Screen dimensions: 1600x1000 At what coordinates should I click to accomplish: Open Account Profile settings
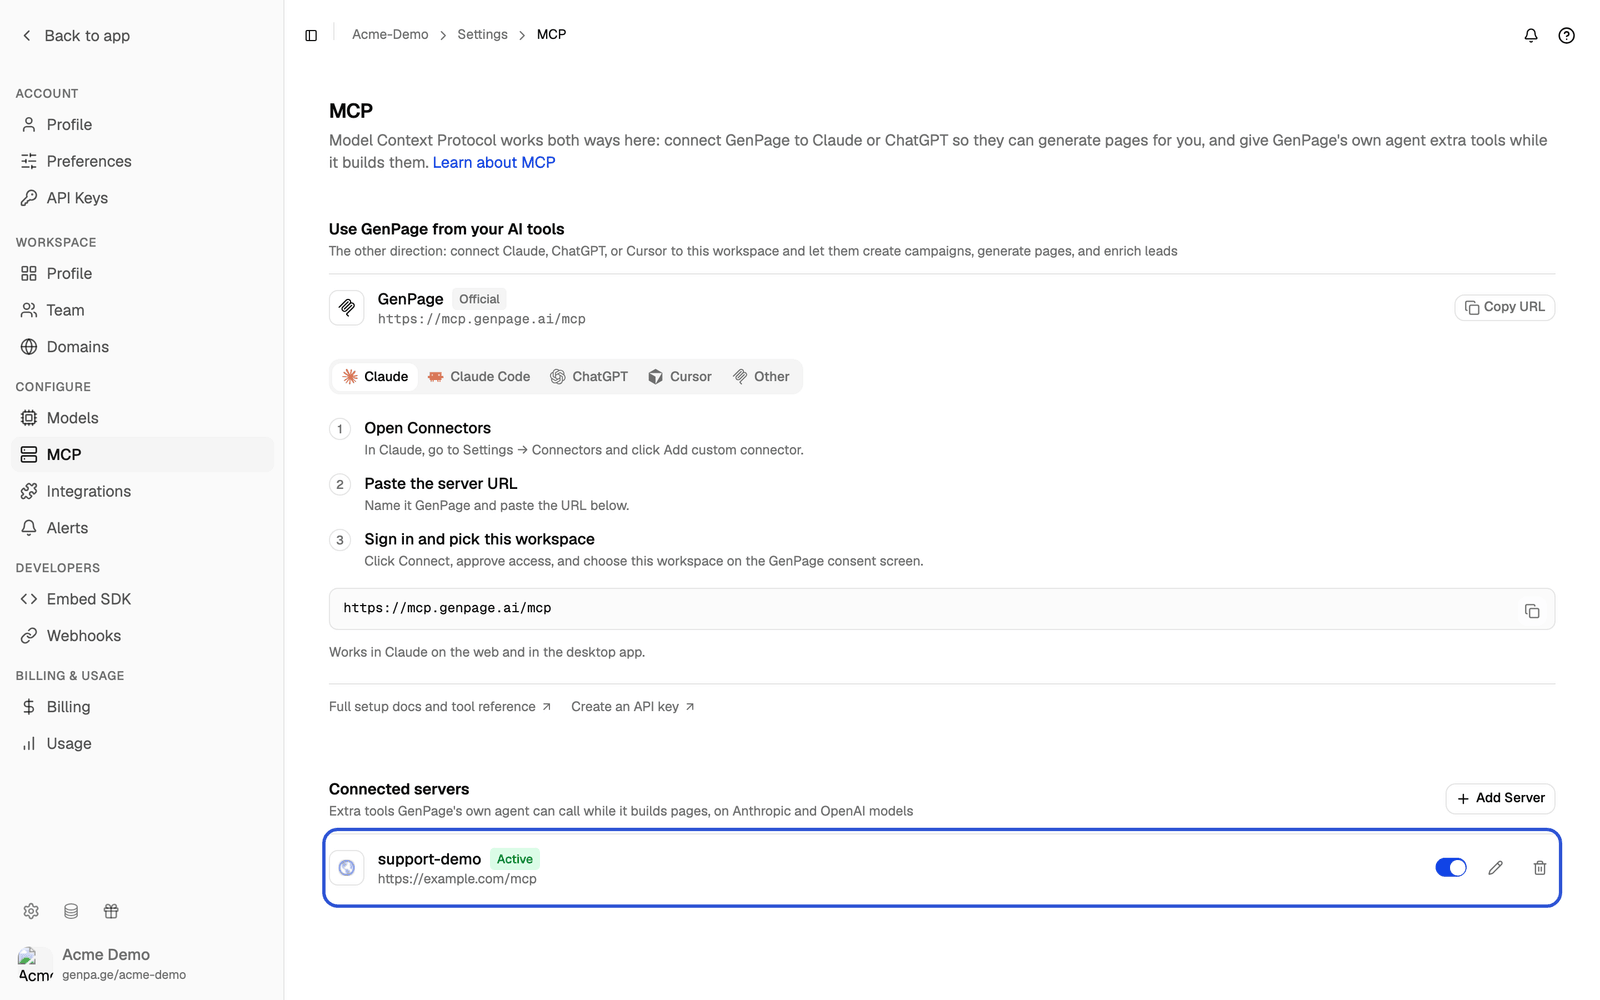pos(142,125)
